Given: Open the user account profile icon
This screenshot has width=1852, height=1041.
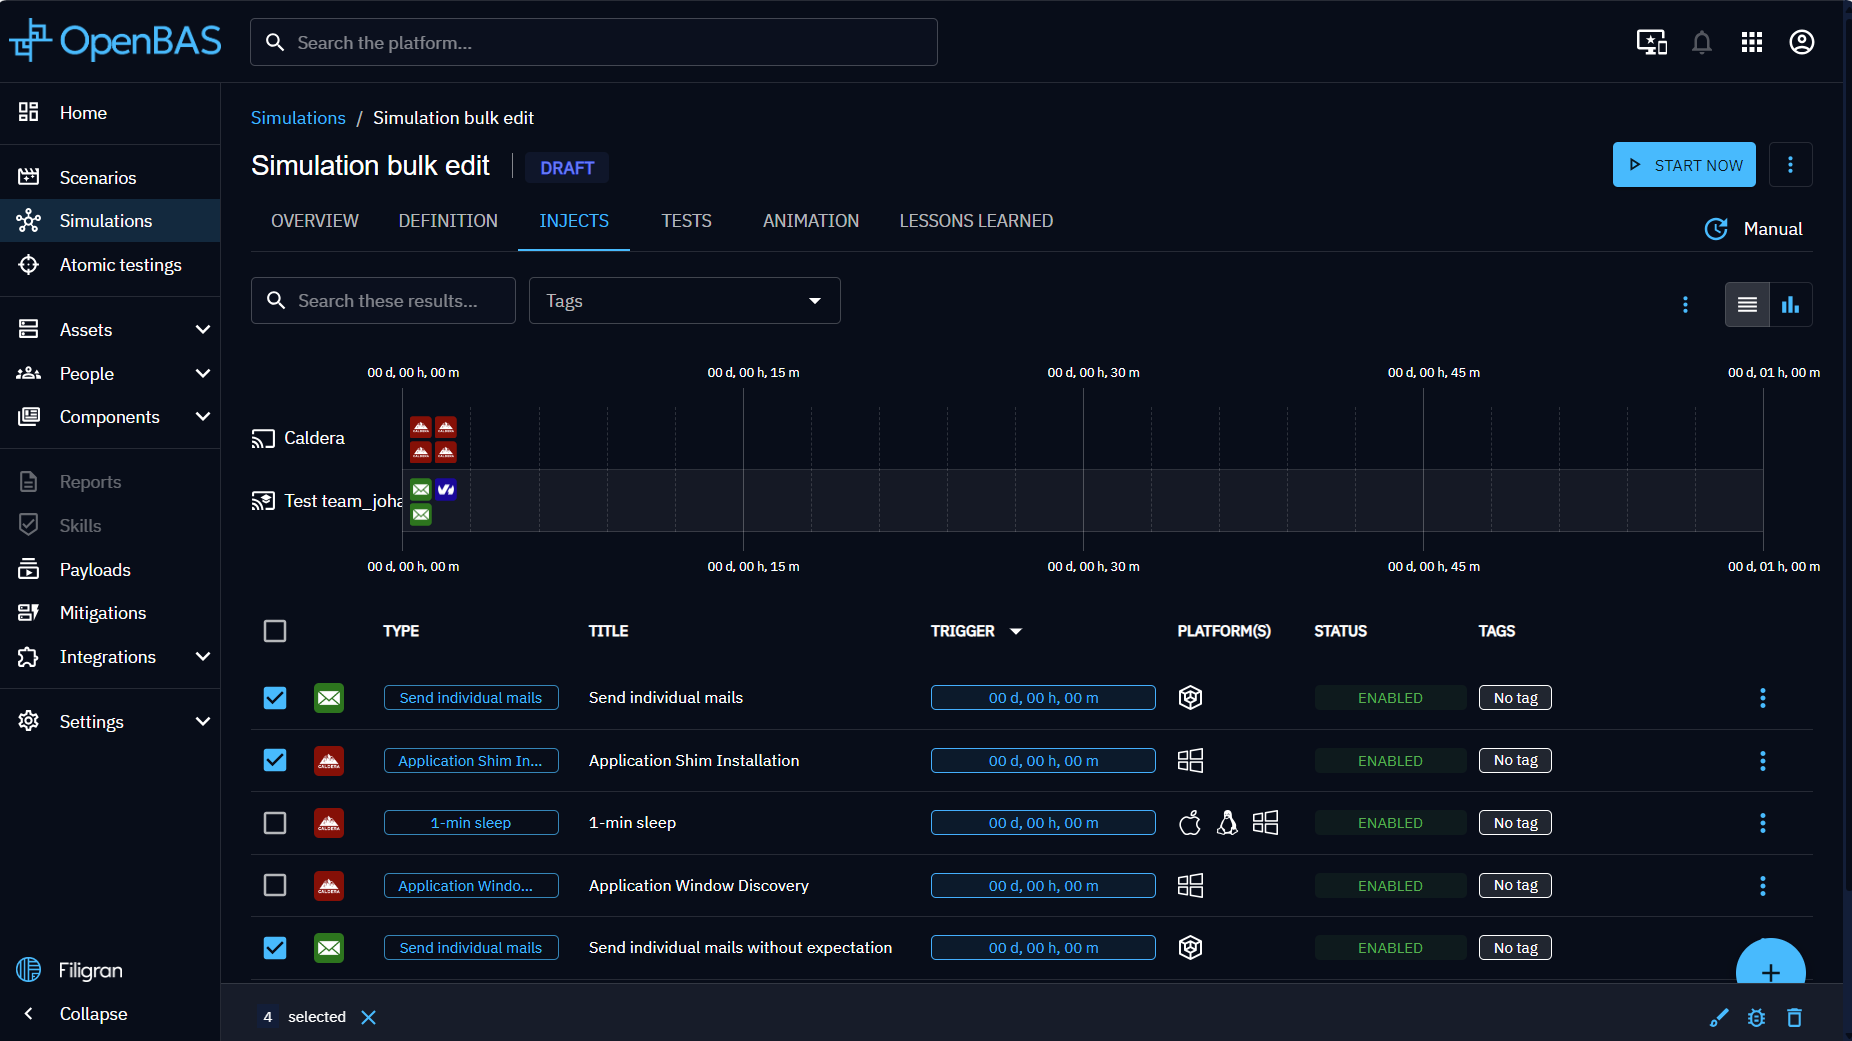Looking at the screenshot, I should pyautogui.click(x=1801, y=42).
